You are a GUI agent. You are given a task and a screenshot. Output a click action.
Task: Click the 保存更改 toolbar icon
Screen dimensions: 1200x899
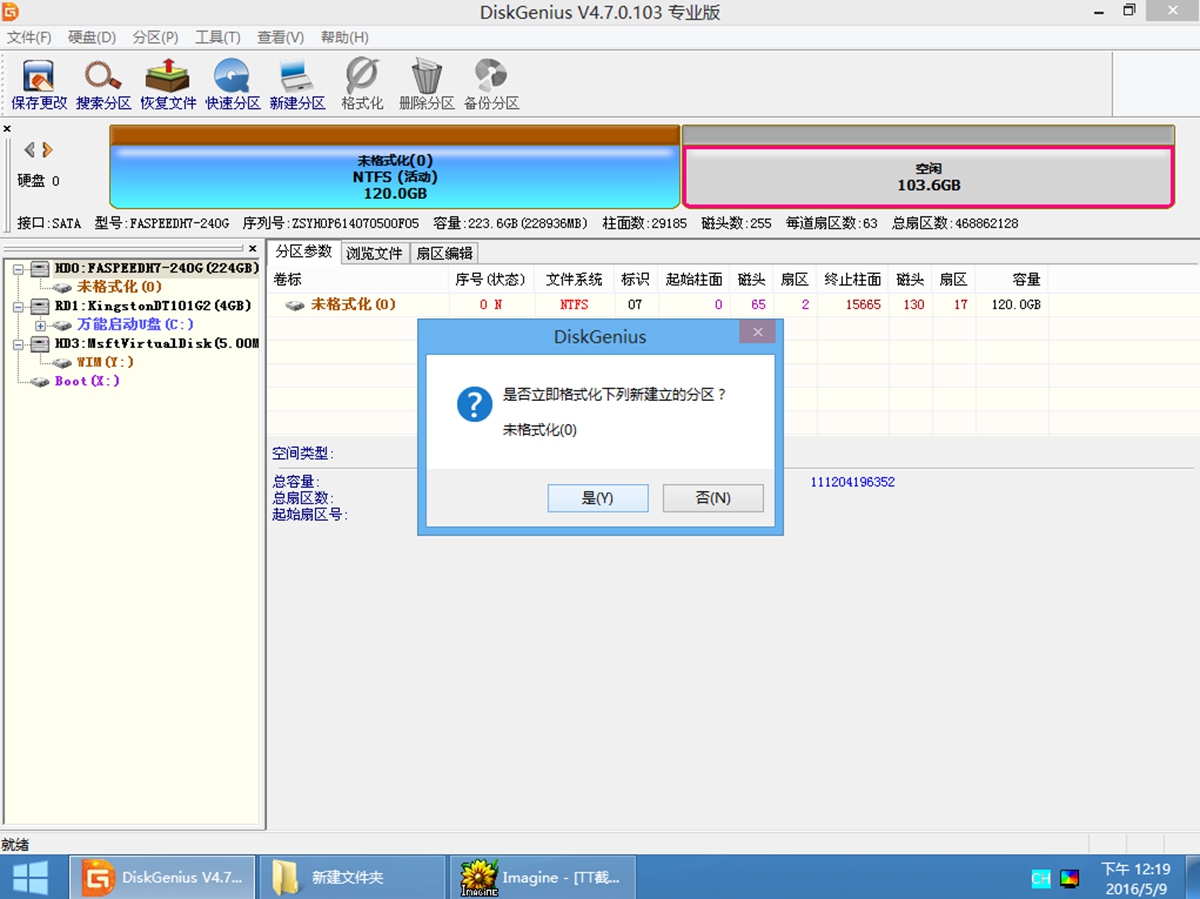tap(37, 83)
